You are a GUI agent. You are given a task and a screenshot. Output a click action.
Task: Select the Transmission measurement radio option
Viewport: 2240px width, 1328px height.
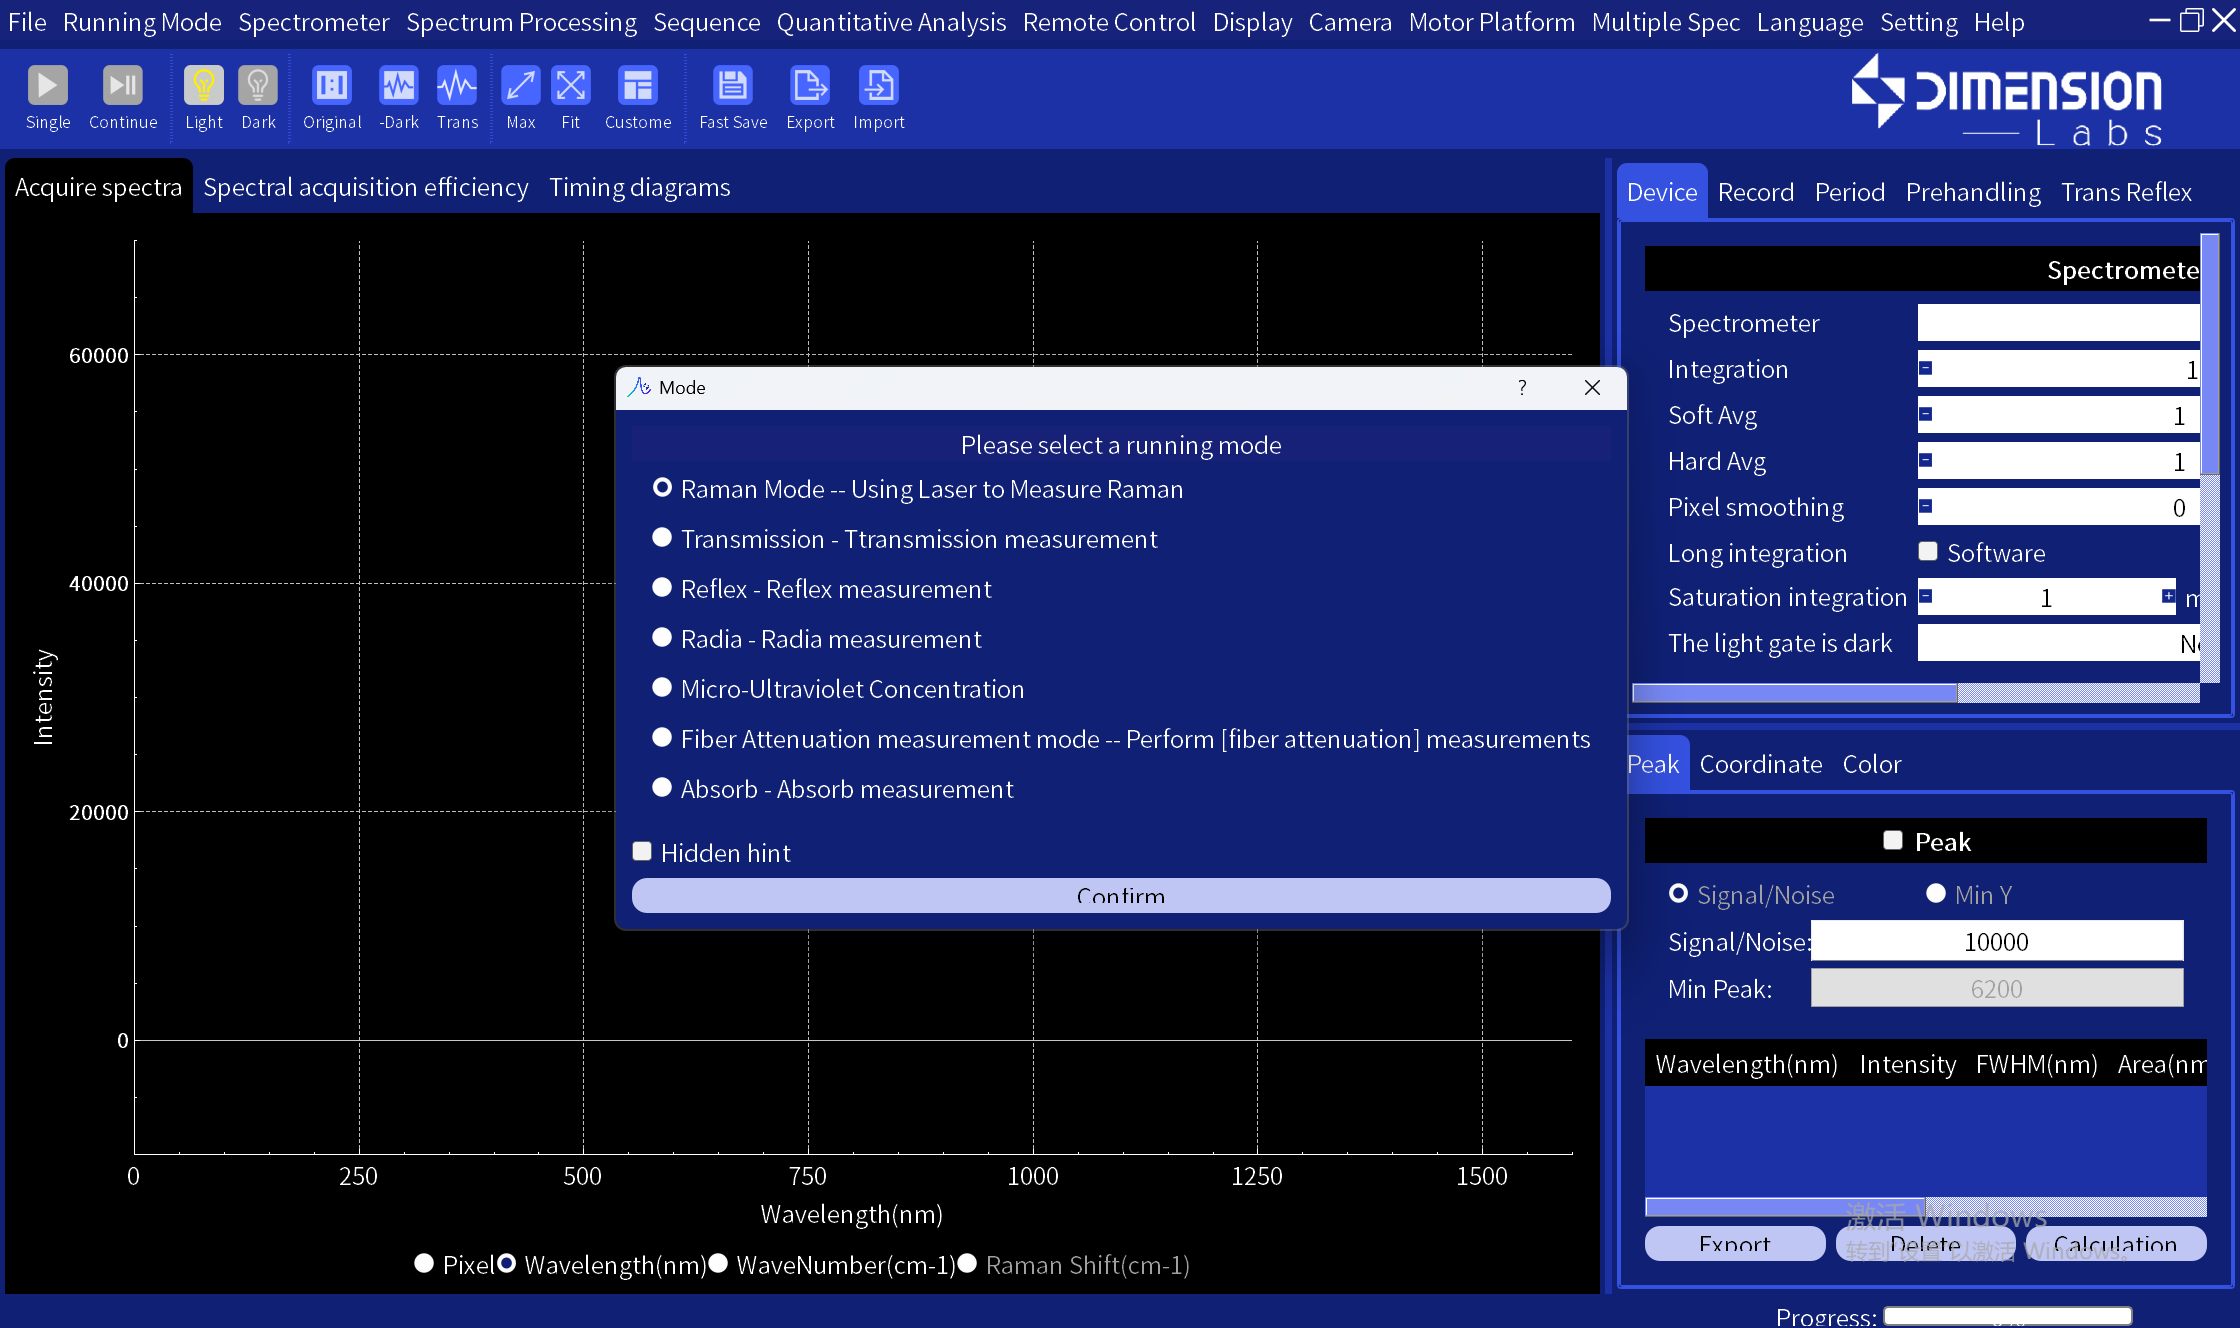pos(662,538)
